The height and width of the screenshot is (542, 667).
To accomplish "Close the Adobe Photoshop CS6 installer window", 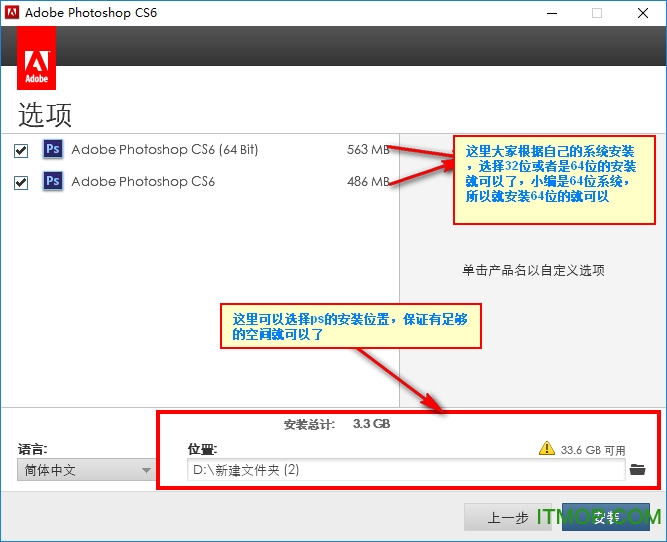I will (643, 13).
